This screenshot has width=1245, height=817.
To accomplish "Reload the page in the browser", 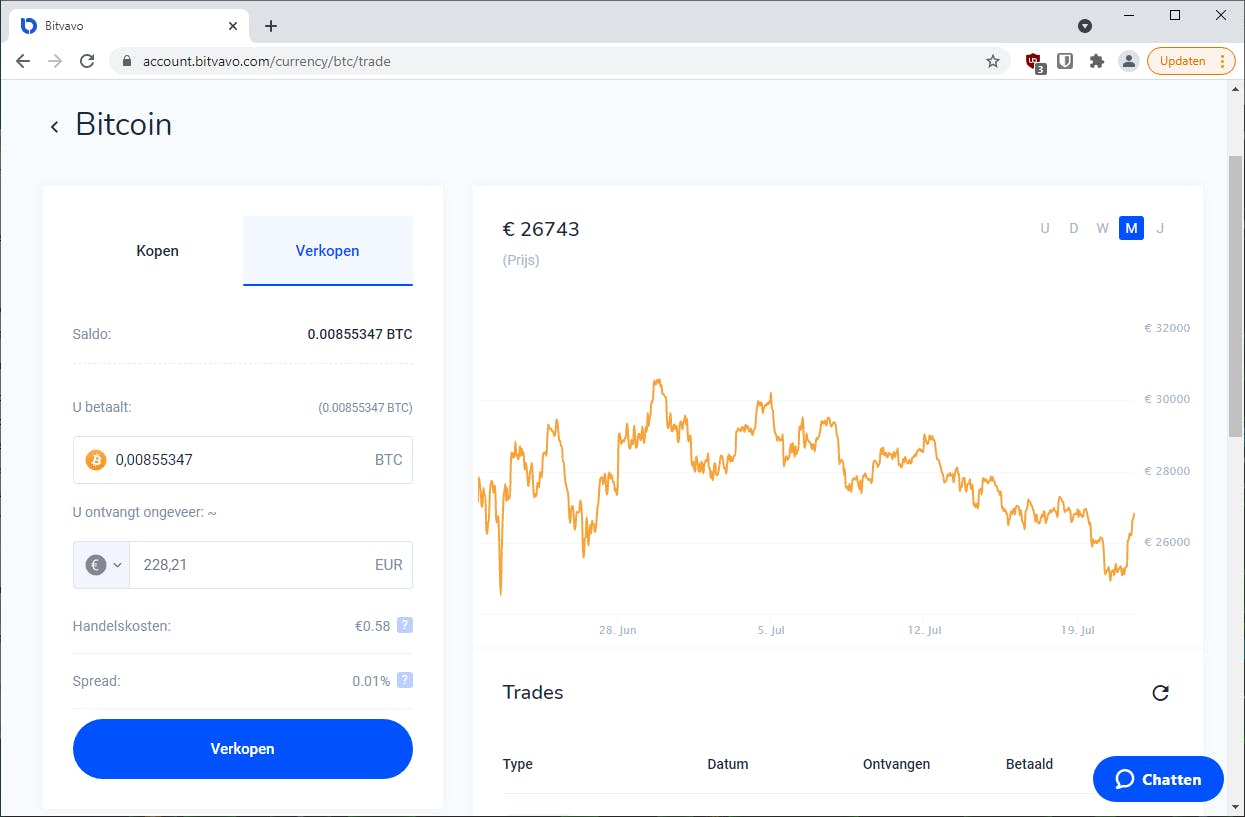I will pyautogui.click(x=87, y=61).
